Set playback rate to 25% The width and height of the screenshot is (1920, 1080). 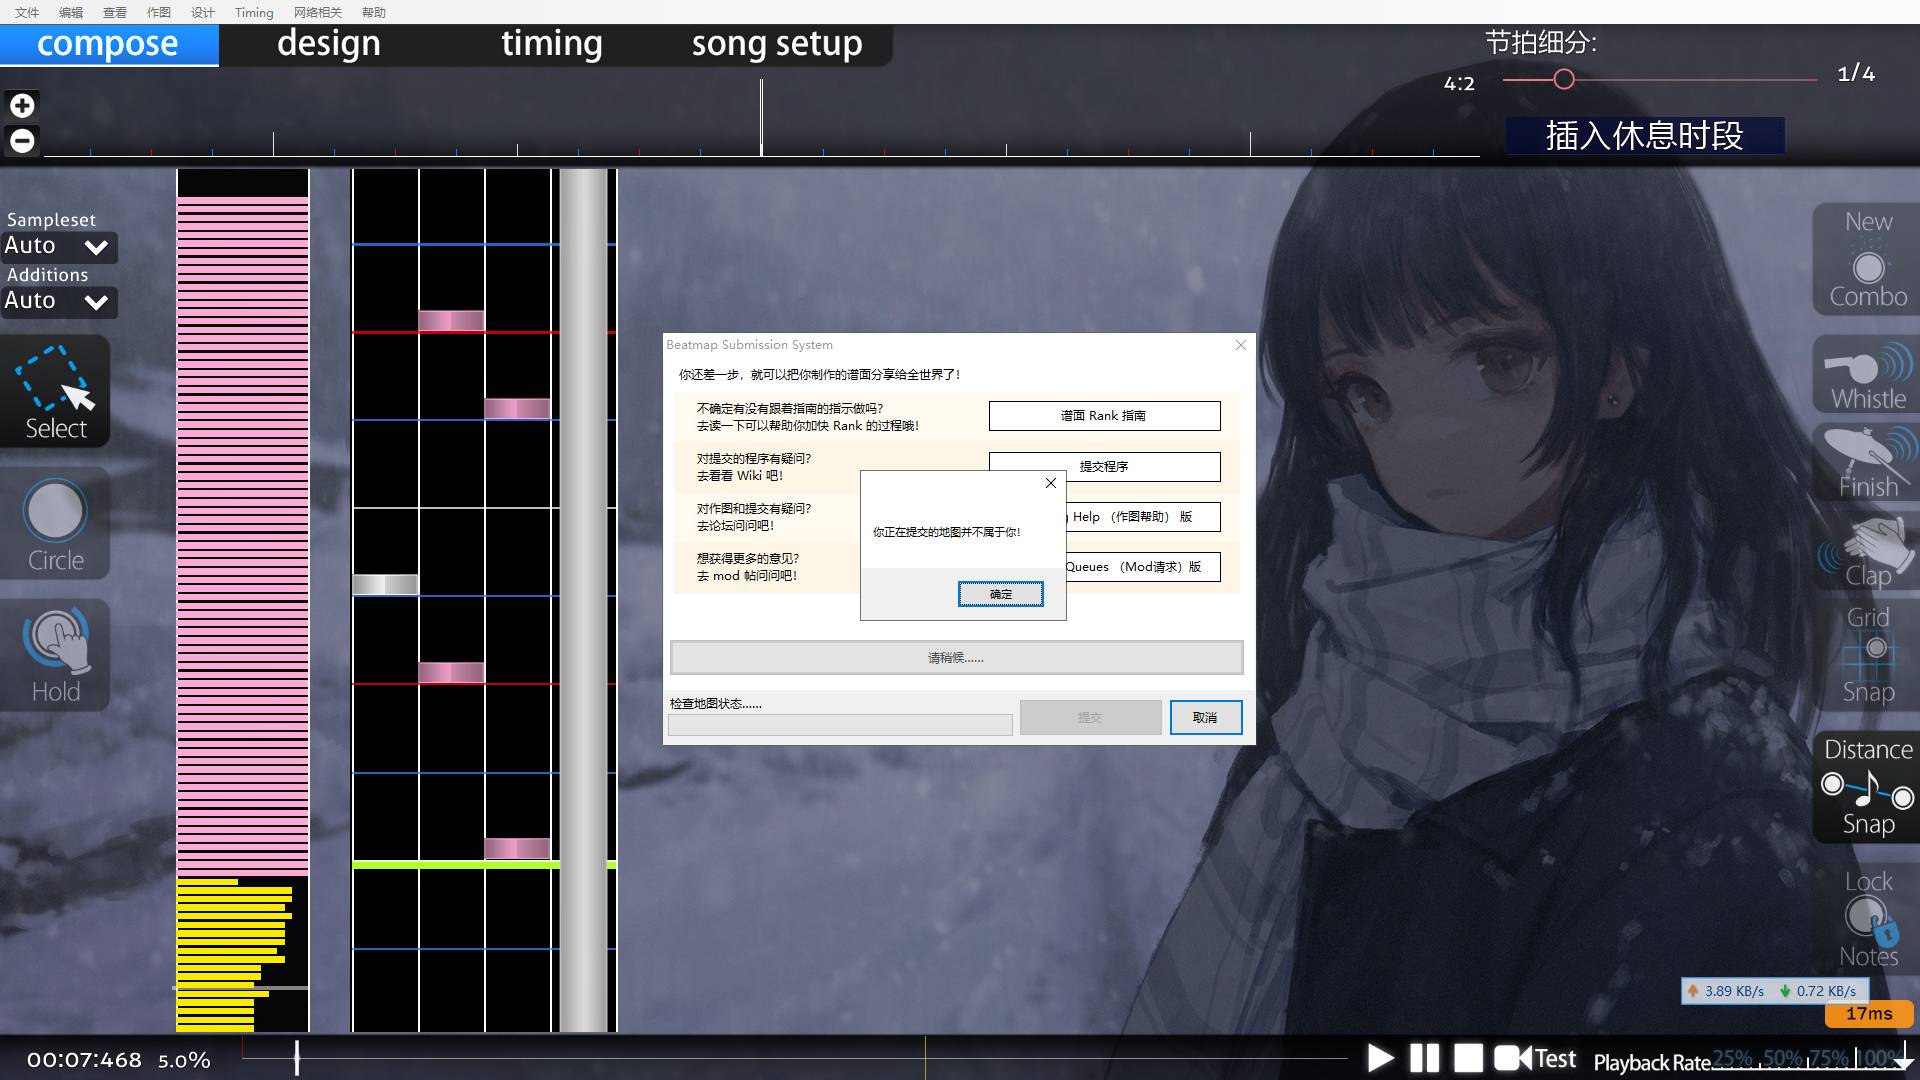click(x=1734, y=1058)
